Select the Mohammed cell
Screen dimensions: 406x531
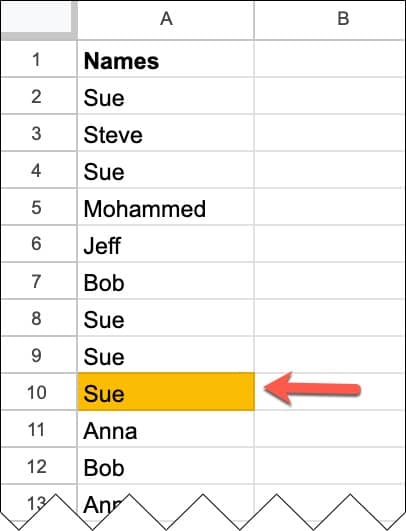(x=166, y=207)
